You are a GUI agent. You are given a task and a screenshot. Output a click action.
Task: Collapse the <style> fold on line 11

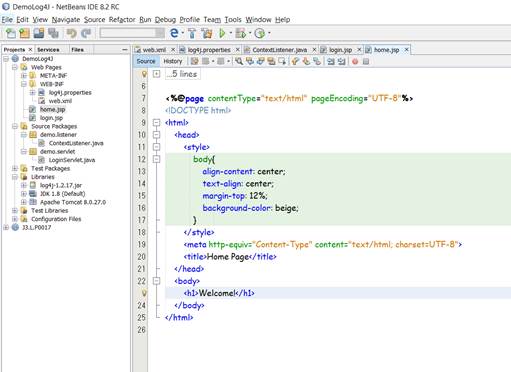point(156,147)
